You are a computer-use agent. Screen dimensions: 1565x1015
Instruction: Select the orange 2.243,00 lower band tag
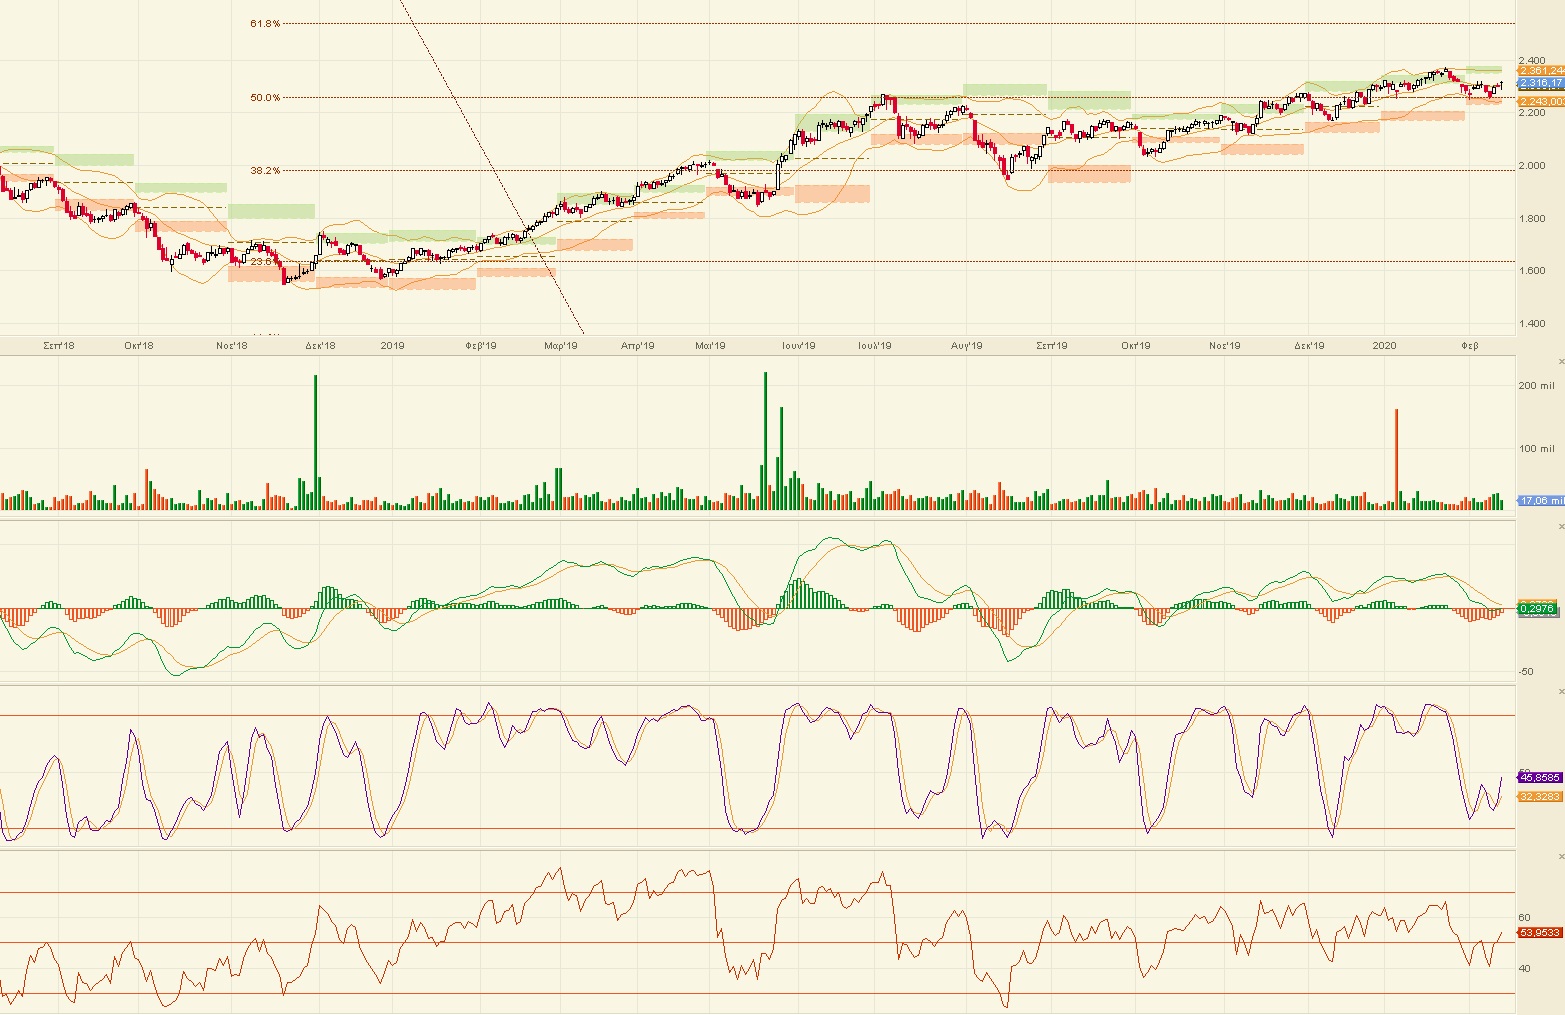pyautogui.click(x=1540, y=102)
